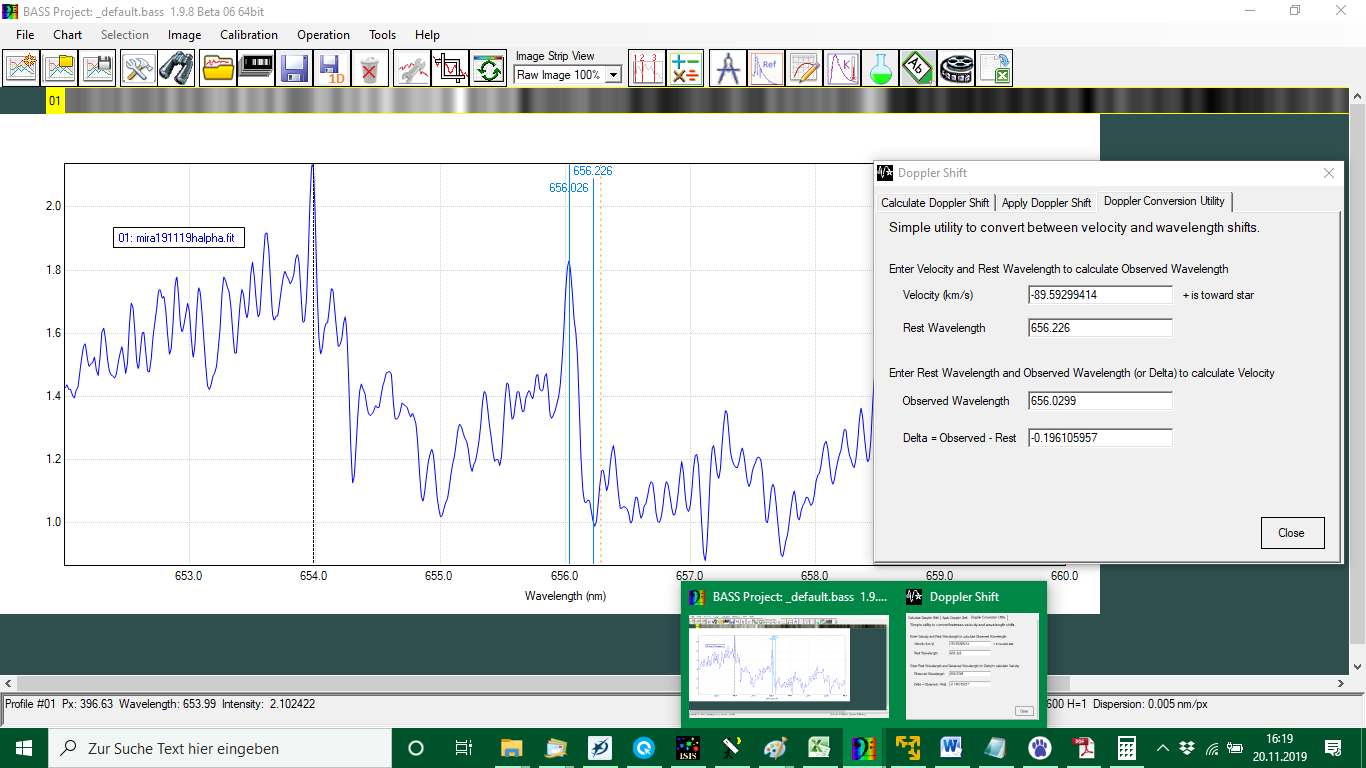Open the measurement compass tool
The image size is (1366, 768).
727,68
